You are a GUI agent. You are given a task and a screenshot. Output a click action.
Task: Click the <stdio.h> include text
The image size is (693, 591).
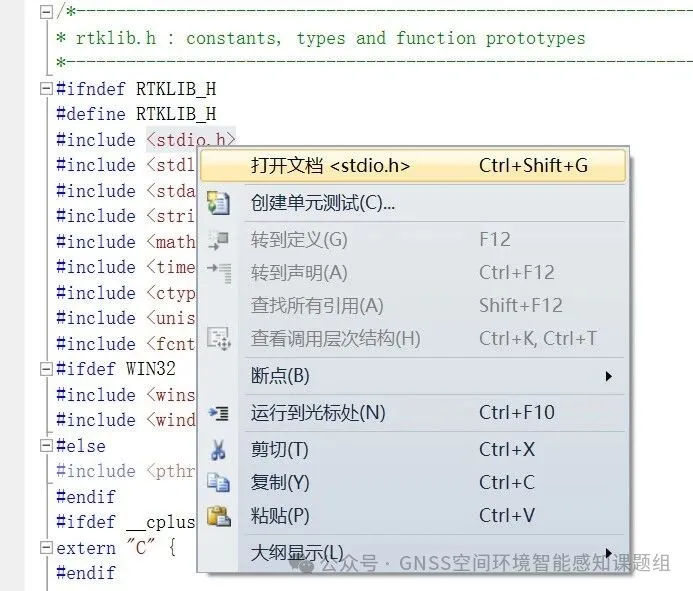pyautogui.click(x=192, y=140)
